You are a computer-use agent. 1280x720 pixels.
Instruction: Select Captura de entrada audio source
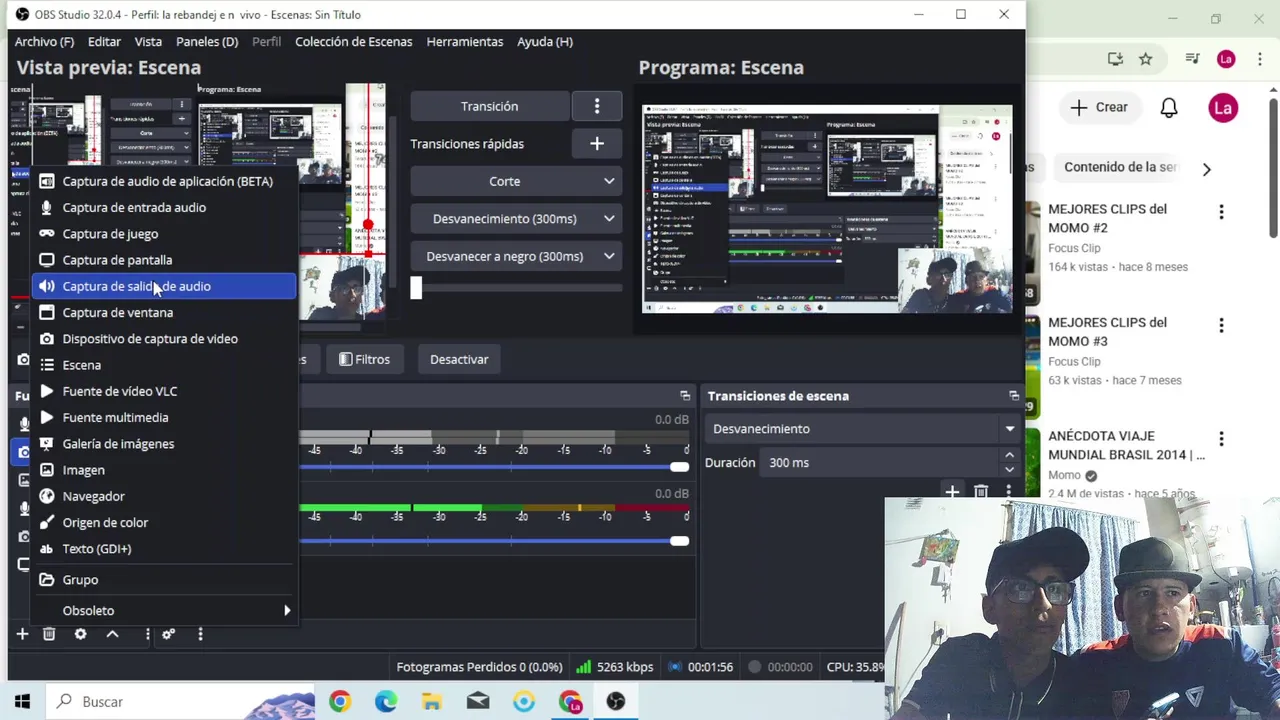click(164, 207)
